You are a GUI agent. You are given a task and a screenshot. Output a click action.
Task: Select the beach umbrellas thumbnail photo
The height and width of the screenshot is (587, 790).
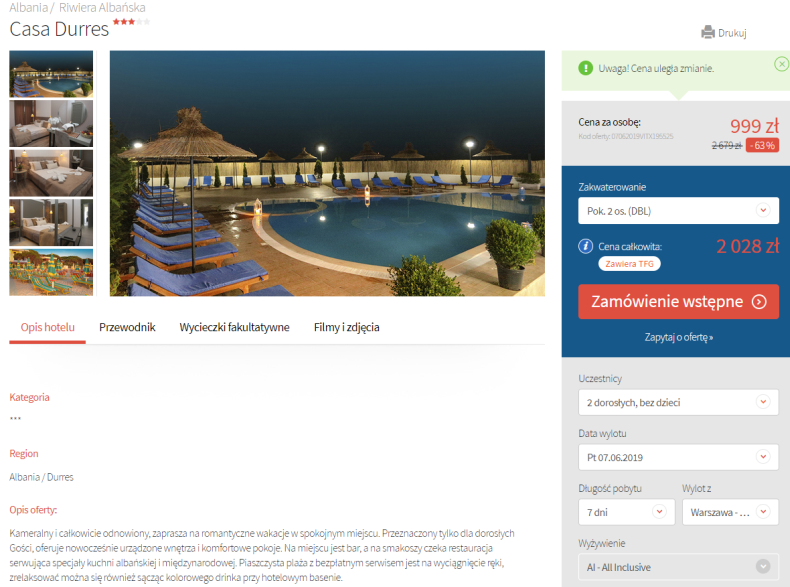pos(51,272)
